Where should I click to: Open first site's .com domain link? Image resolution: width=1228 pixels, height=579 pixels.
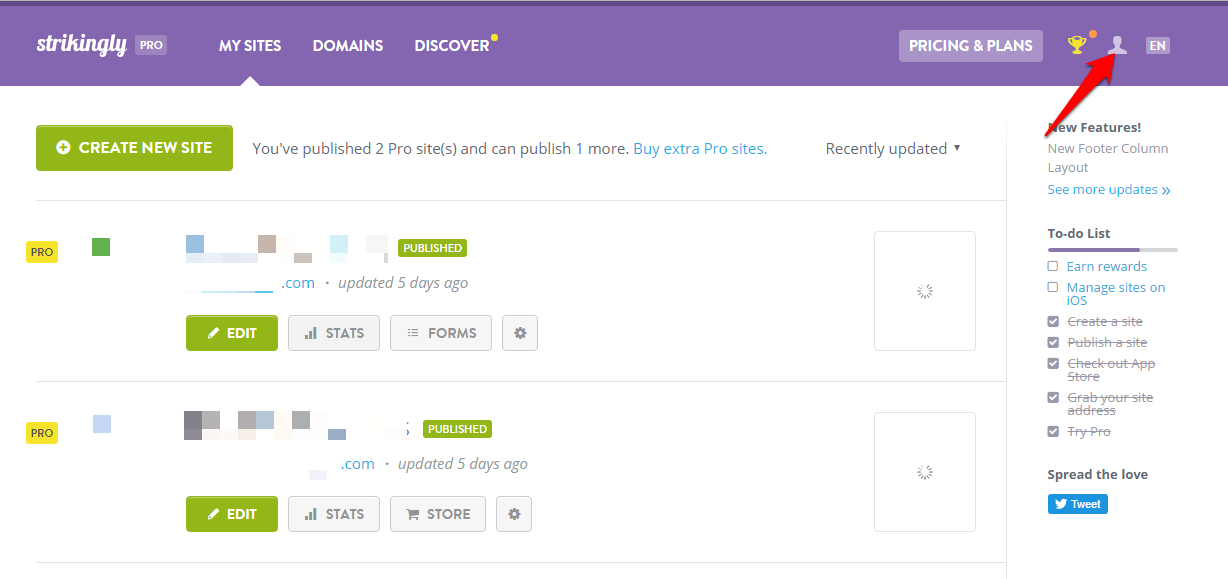pyautogui.click(x=298, y=283)
